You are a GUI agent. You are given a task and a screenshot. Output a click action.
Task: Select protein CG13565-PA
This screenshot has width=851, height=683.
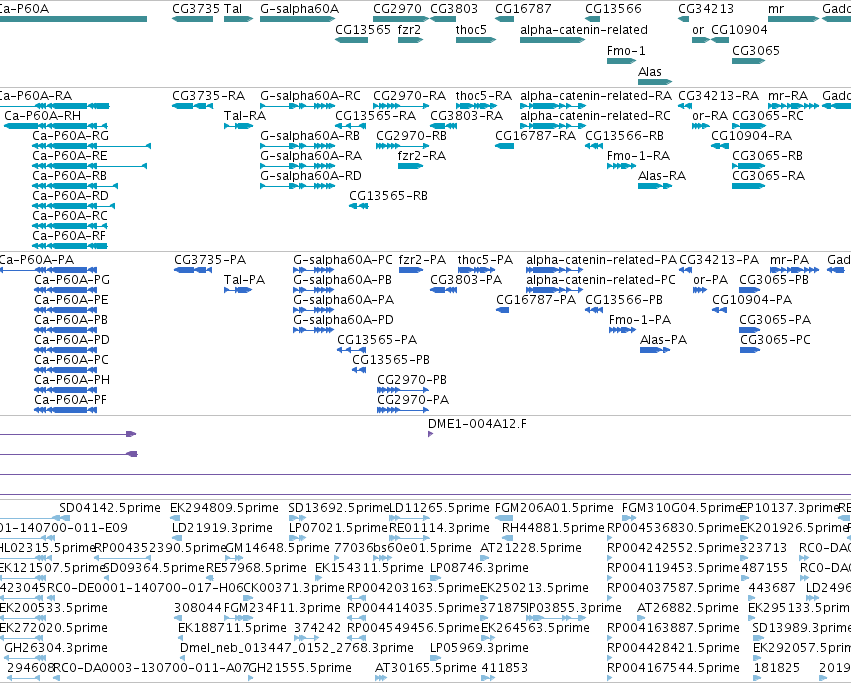click(377, 340)
